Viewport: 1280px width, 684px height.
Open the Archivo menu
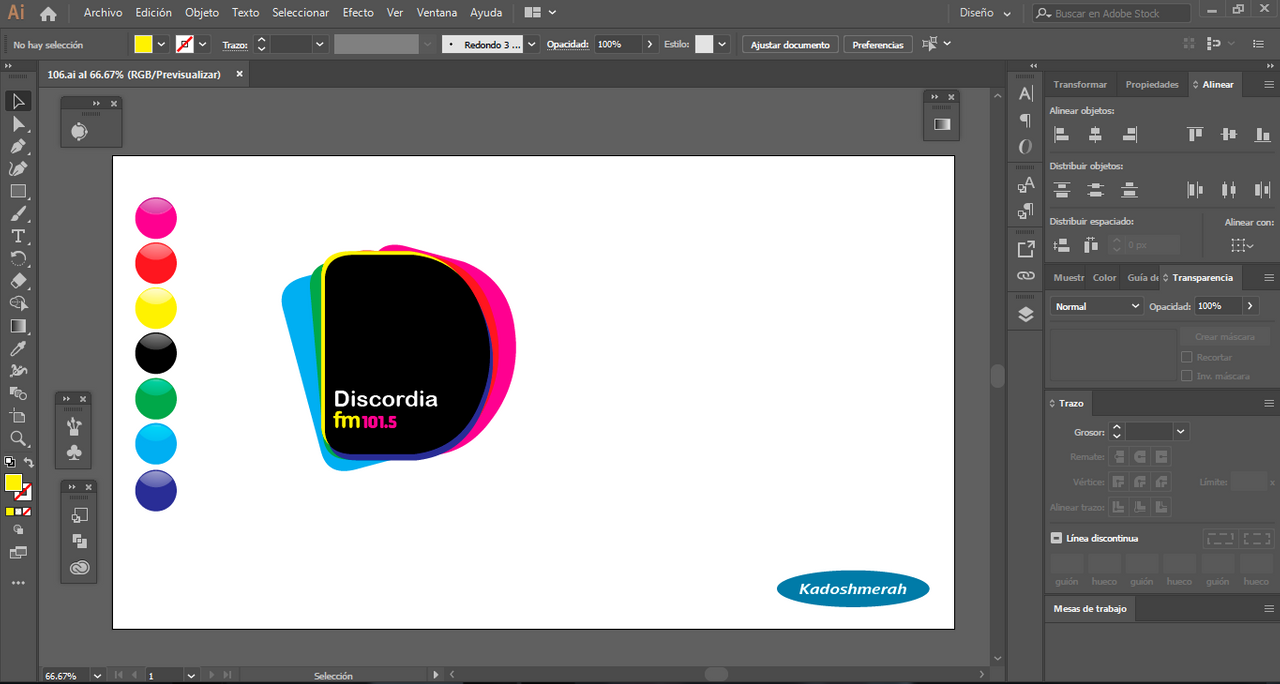(103, 13)
